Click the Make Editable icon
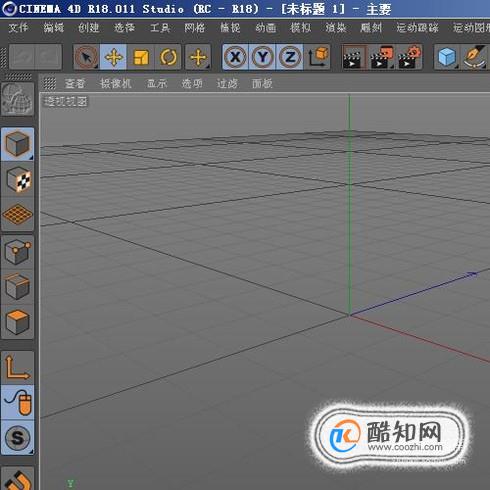Image resolution: width=490 pixels, height=490 pixels. [x=18, y=99]
